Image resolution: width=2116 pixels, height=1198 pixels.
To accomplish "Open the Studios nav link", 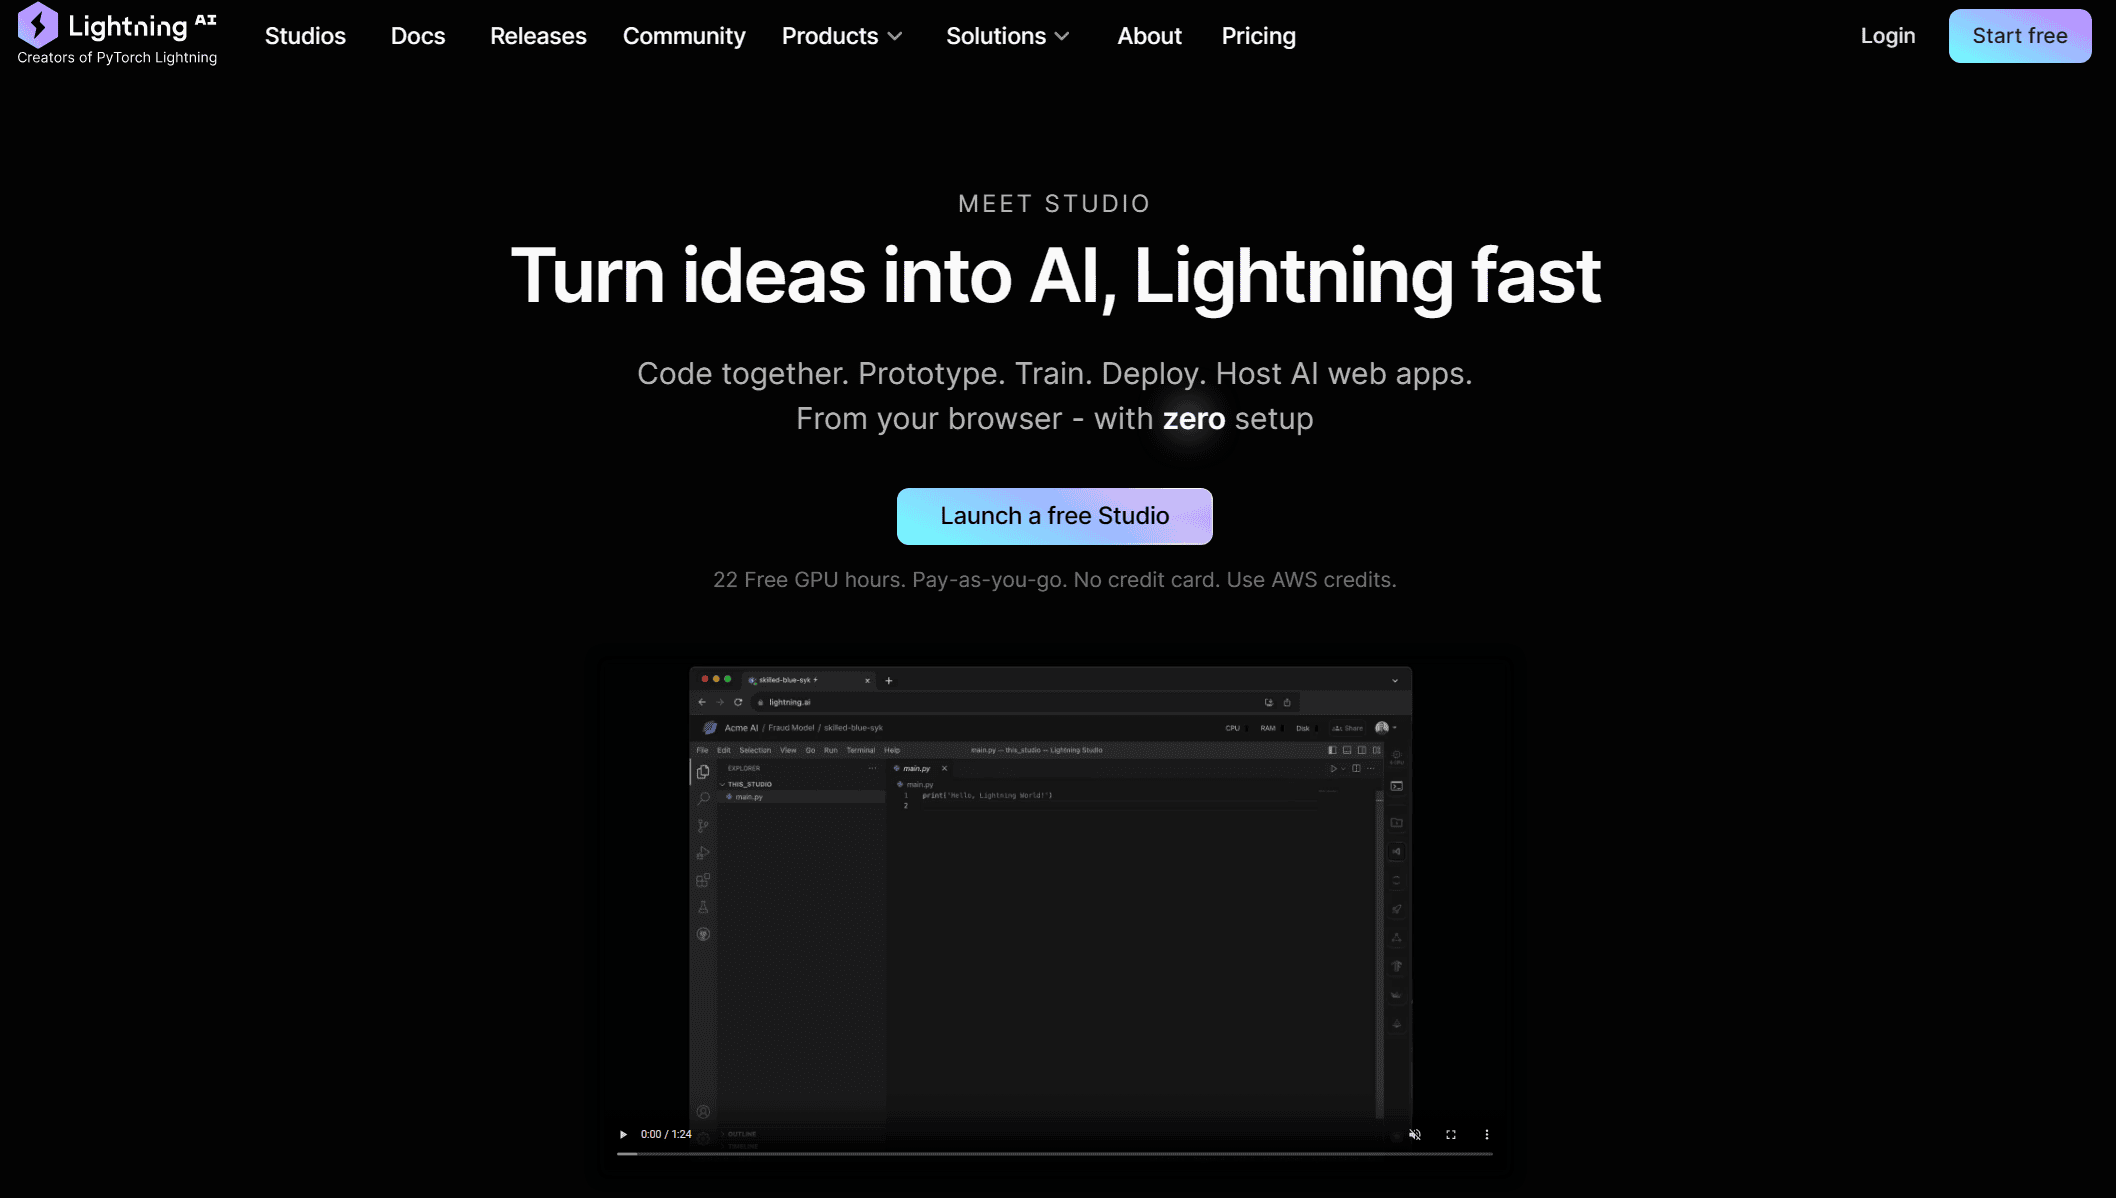I will tap(305, 36).
